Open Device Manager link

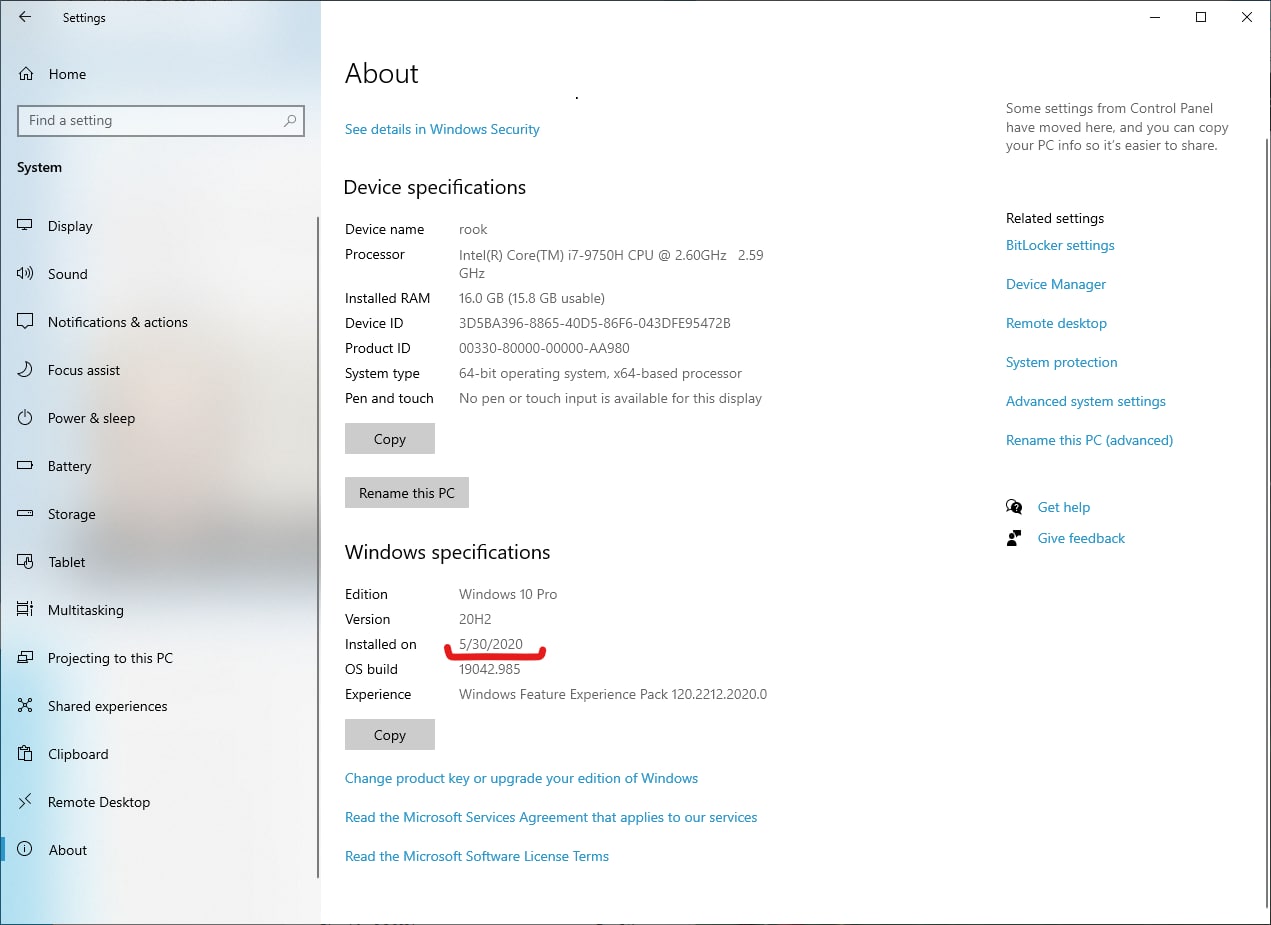pos(1056,284)
